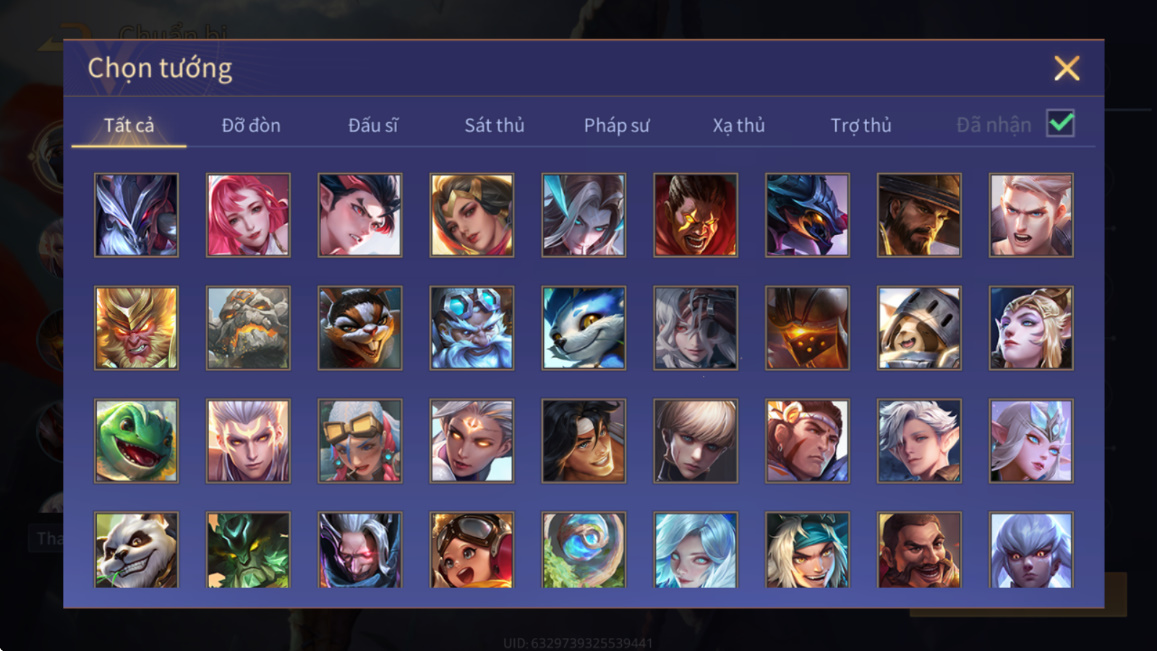This screenshot has width=1157, height=651.
Task: Toggle the Đã nhận checkbox
Action: [1060, 123]
